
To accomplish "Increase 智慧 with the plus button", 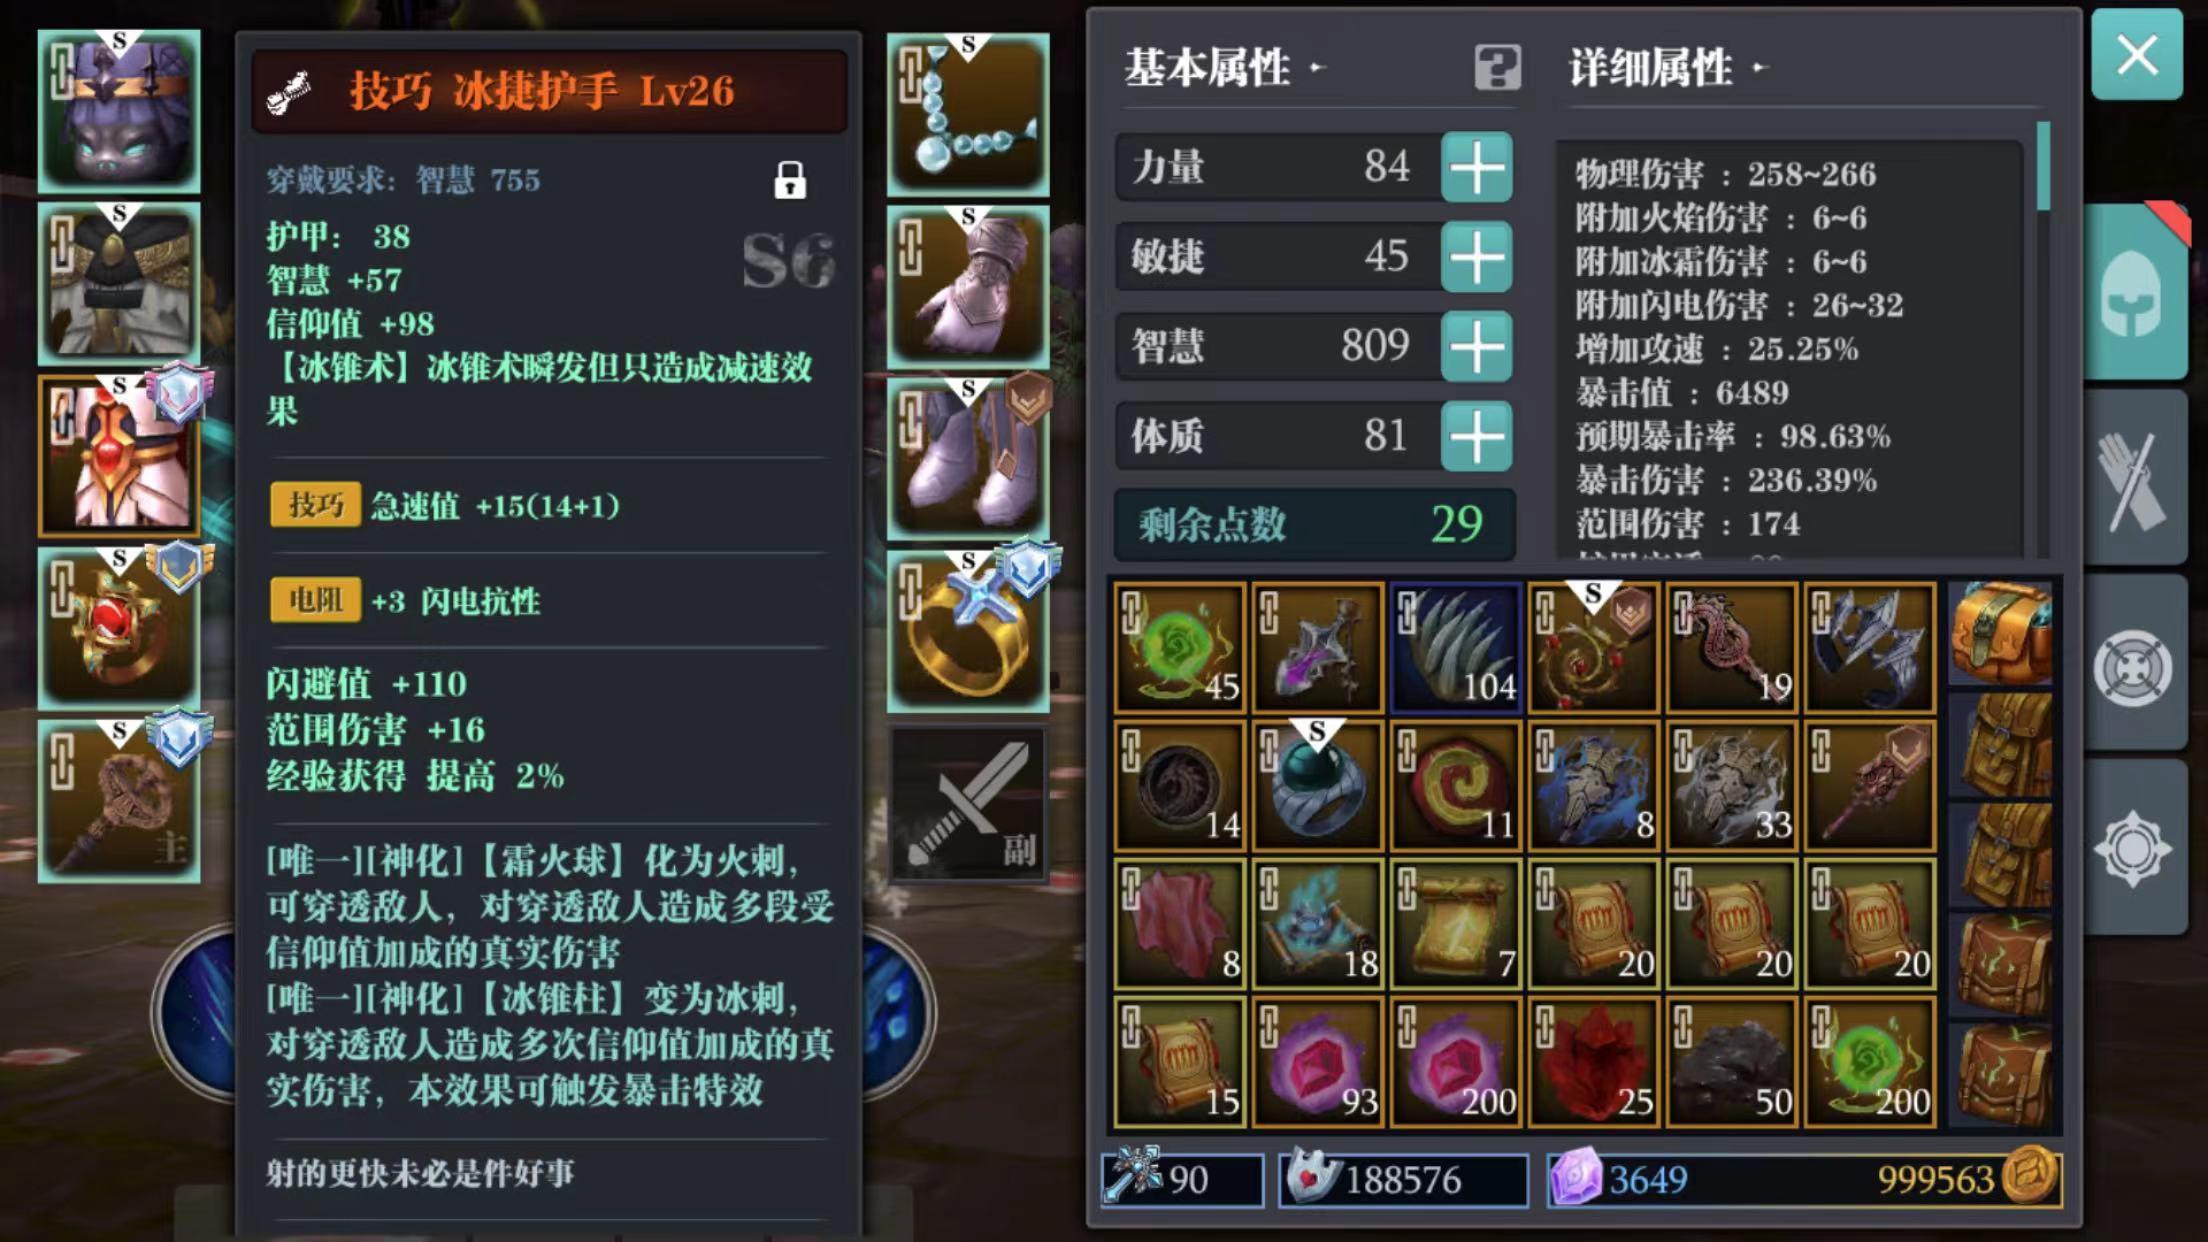I will [x=1476, y=346].
